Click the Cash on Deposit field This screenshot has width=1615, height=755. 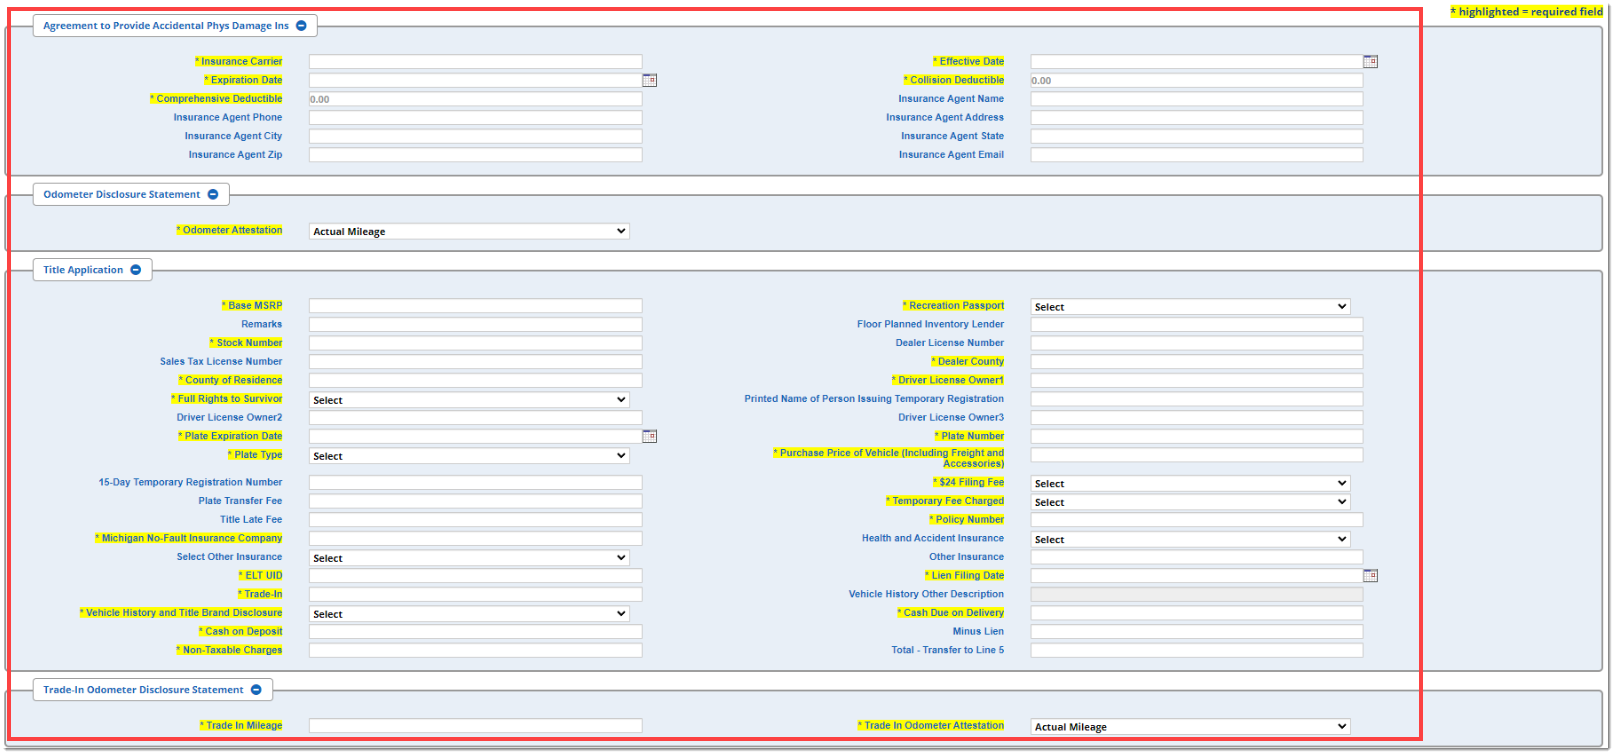pos(475,632)
